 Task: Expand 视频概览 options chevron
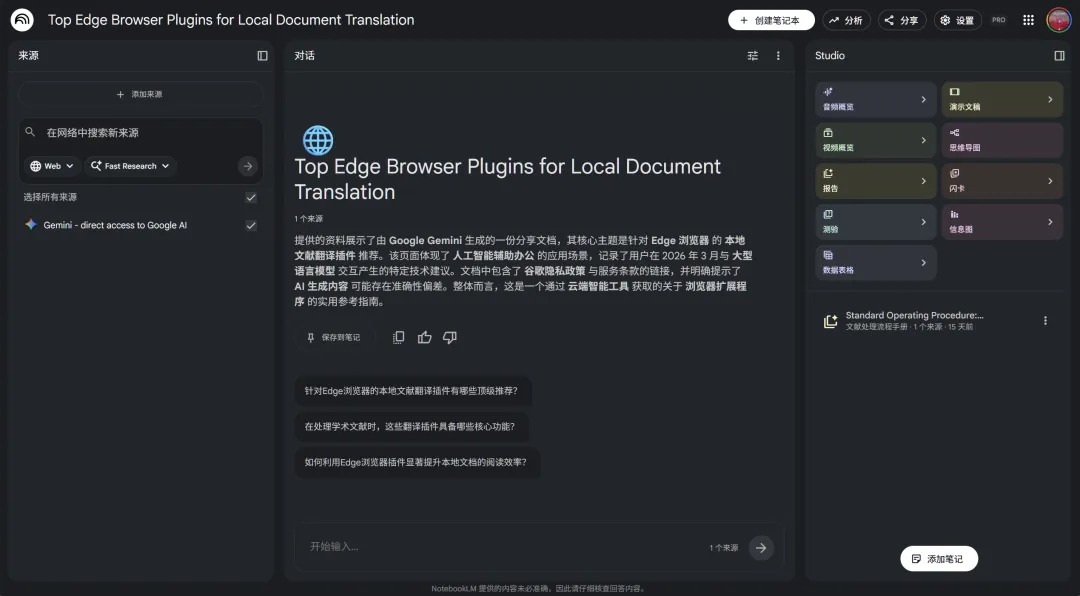click(924, 140)
